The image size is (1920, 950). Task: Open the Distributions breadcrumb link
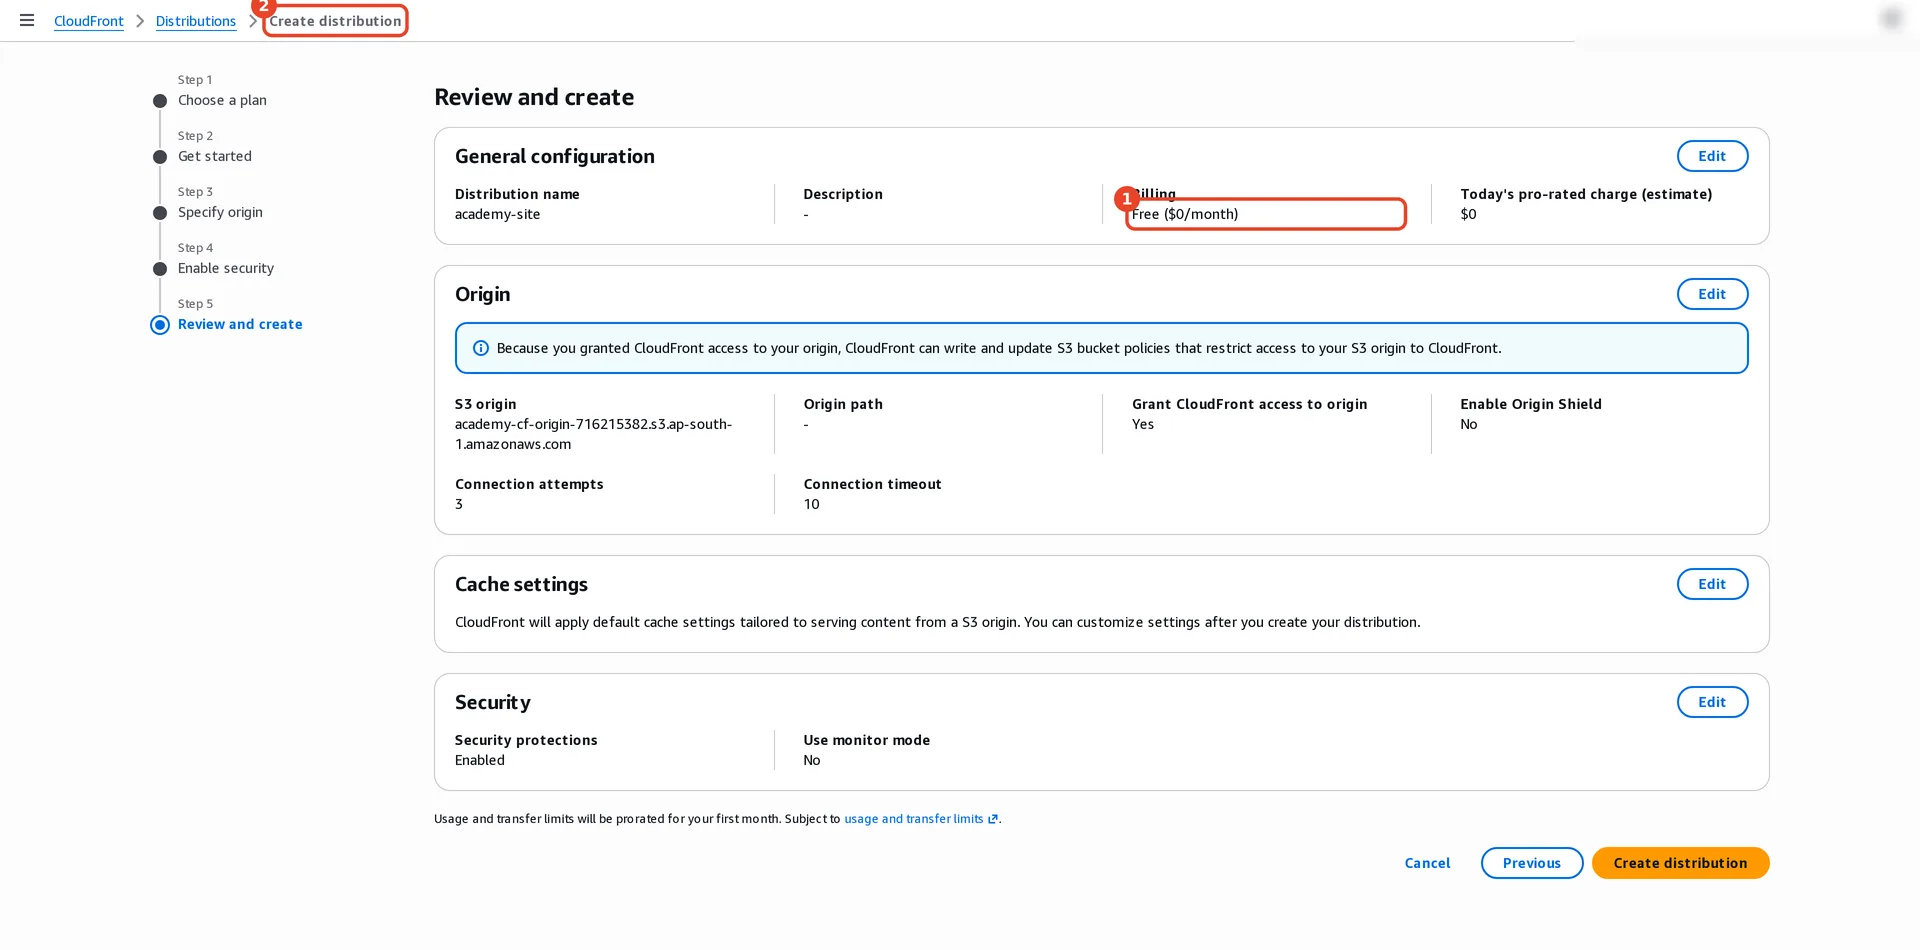click(x=196, y=21)
